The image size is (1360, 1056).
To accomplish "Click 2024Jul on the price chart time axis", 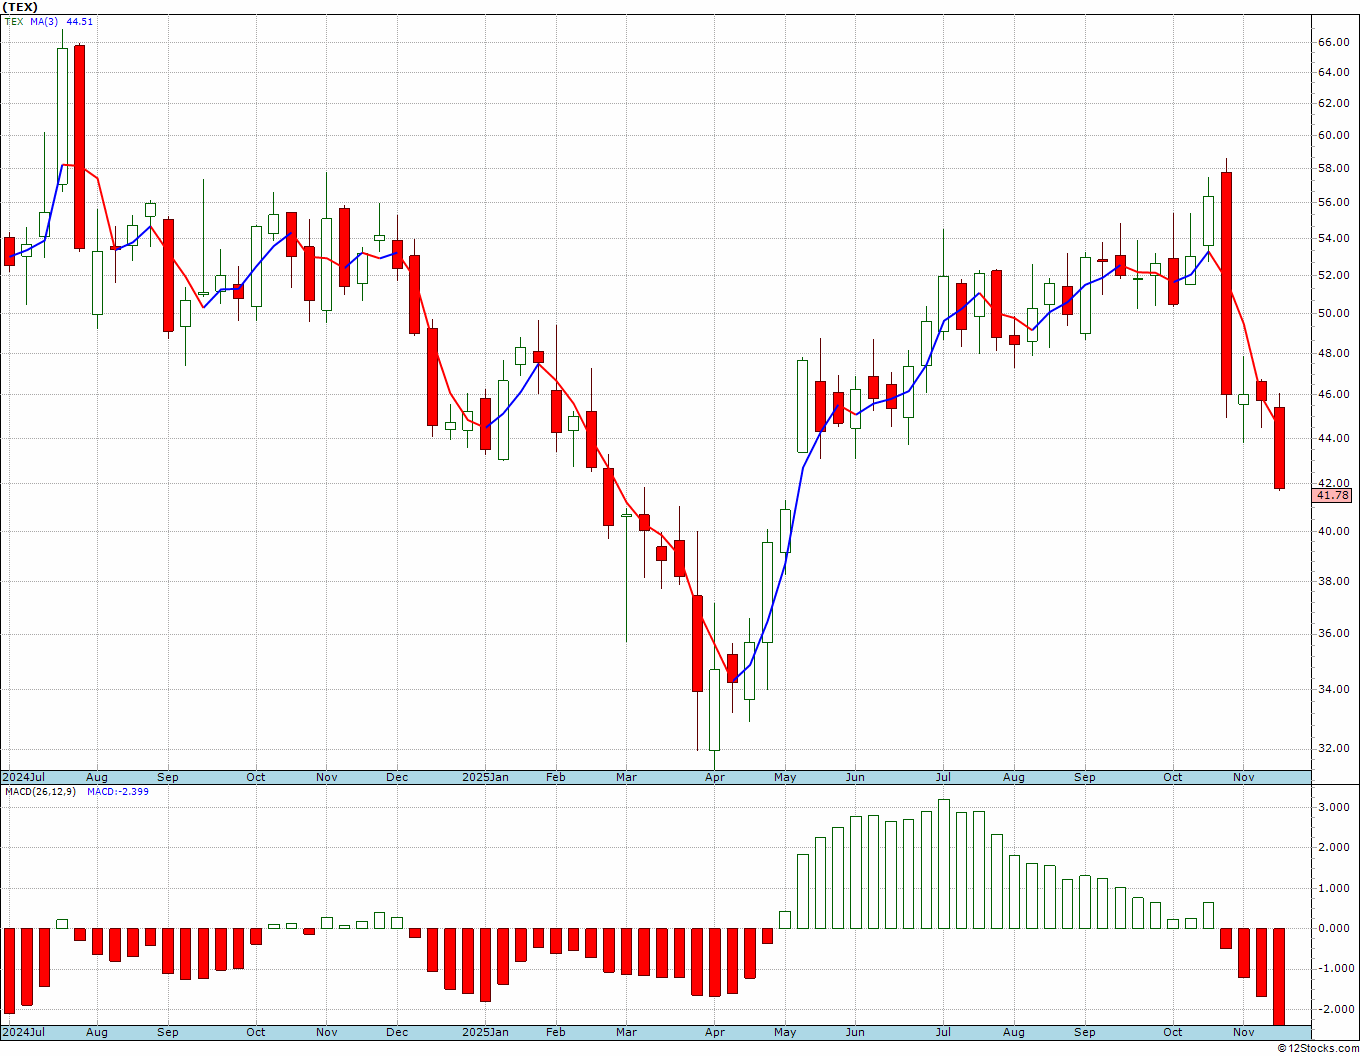I will pos(23,777).
